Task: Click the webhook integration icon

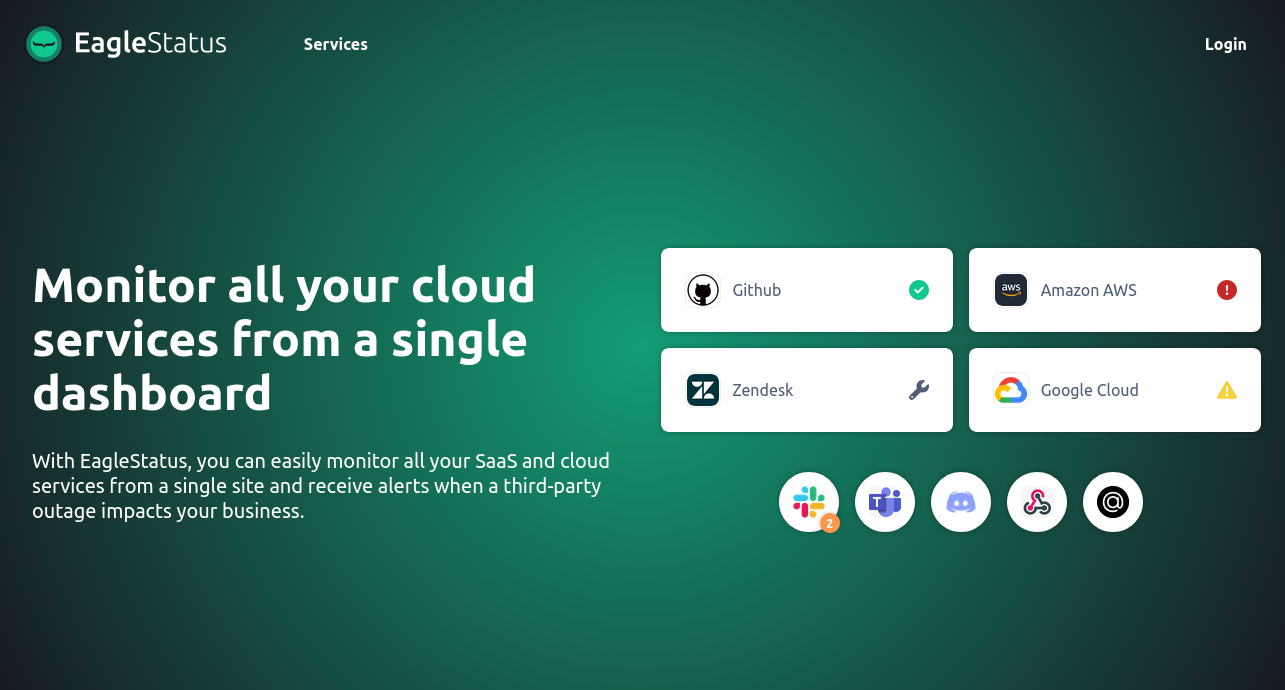Action: pyautogui.click(x=1037, y=502)
